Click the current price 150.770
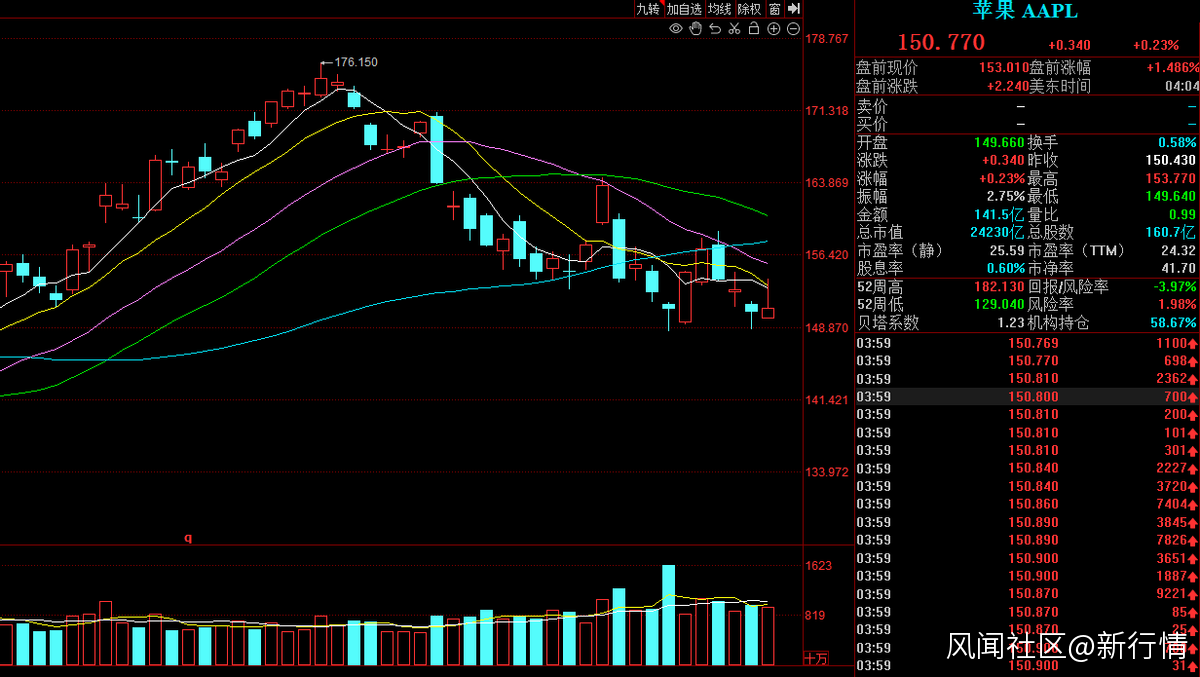Viewport: 1200px width, 677px height. [940, 43]
